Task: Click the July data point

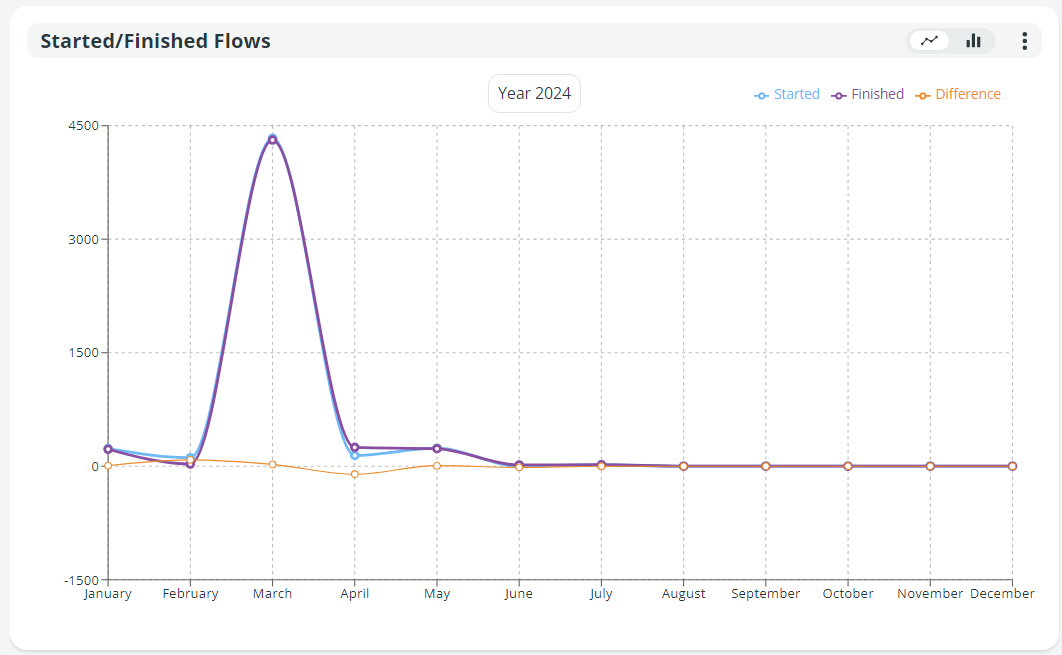Action: [601, 465]
